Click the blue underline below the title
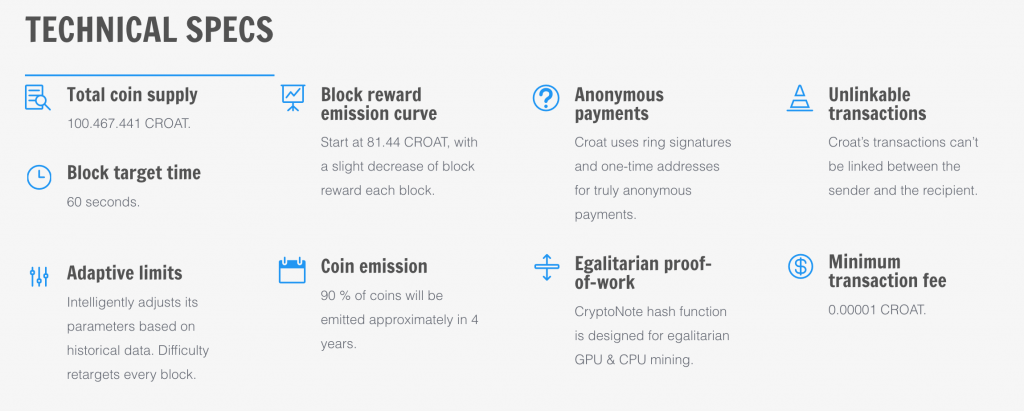 (150, 75)
